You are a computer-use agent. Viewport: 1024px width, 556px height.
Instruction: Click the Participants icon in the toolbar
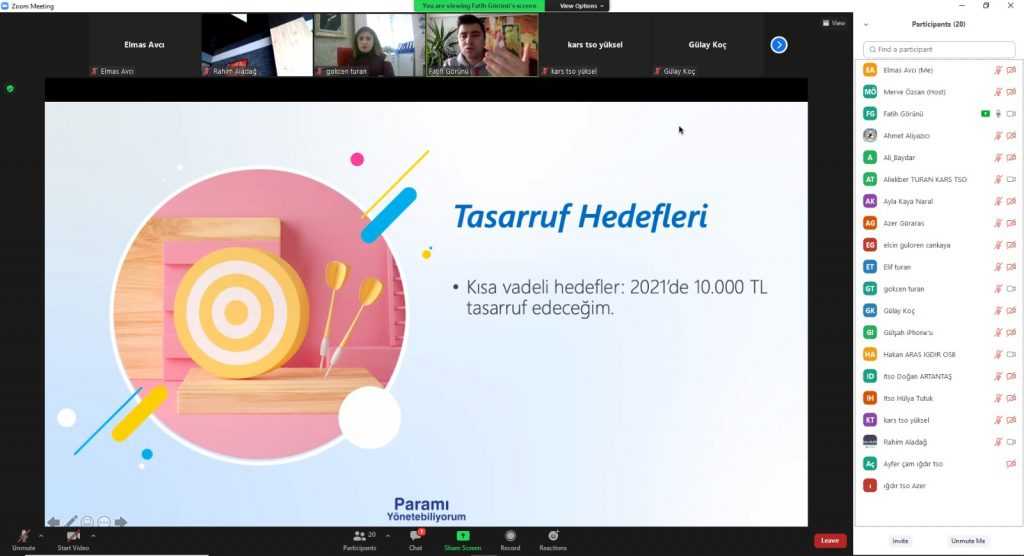point(359,537)
